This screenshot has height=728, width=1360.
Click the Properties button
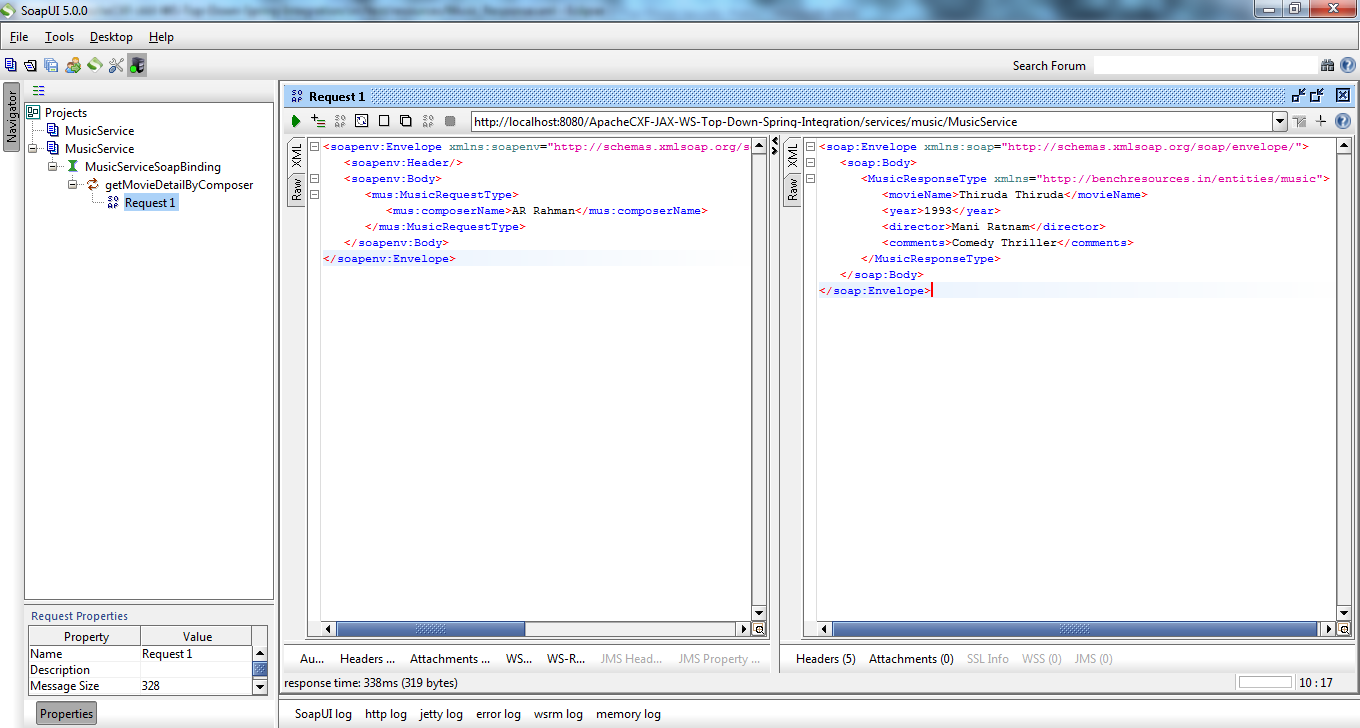coord(65,713)
